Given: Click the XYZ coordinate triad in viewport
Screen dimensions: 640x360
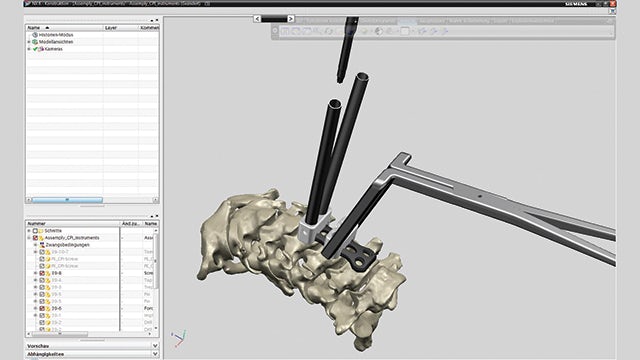Looking at the screenshot, I should 179,338.
